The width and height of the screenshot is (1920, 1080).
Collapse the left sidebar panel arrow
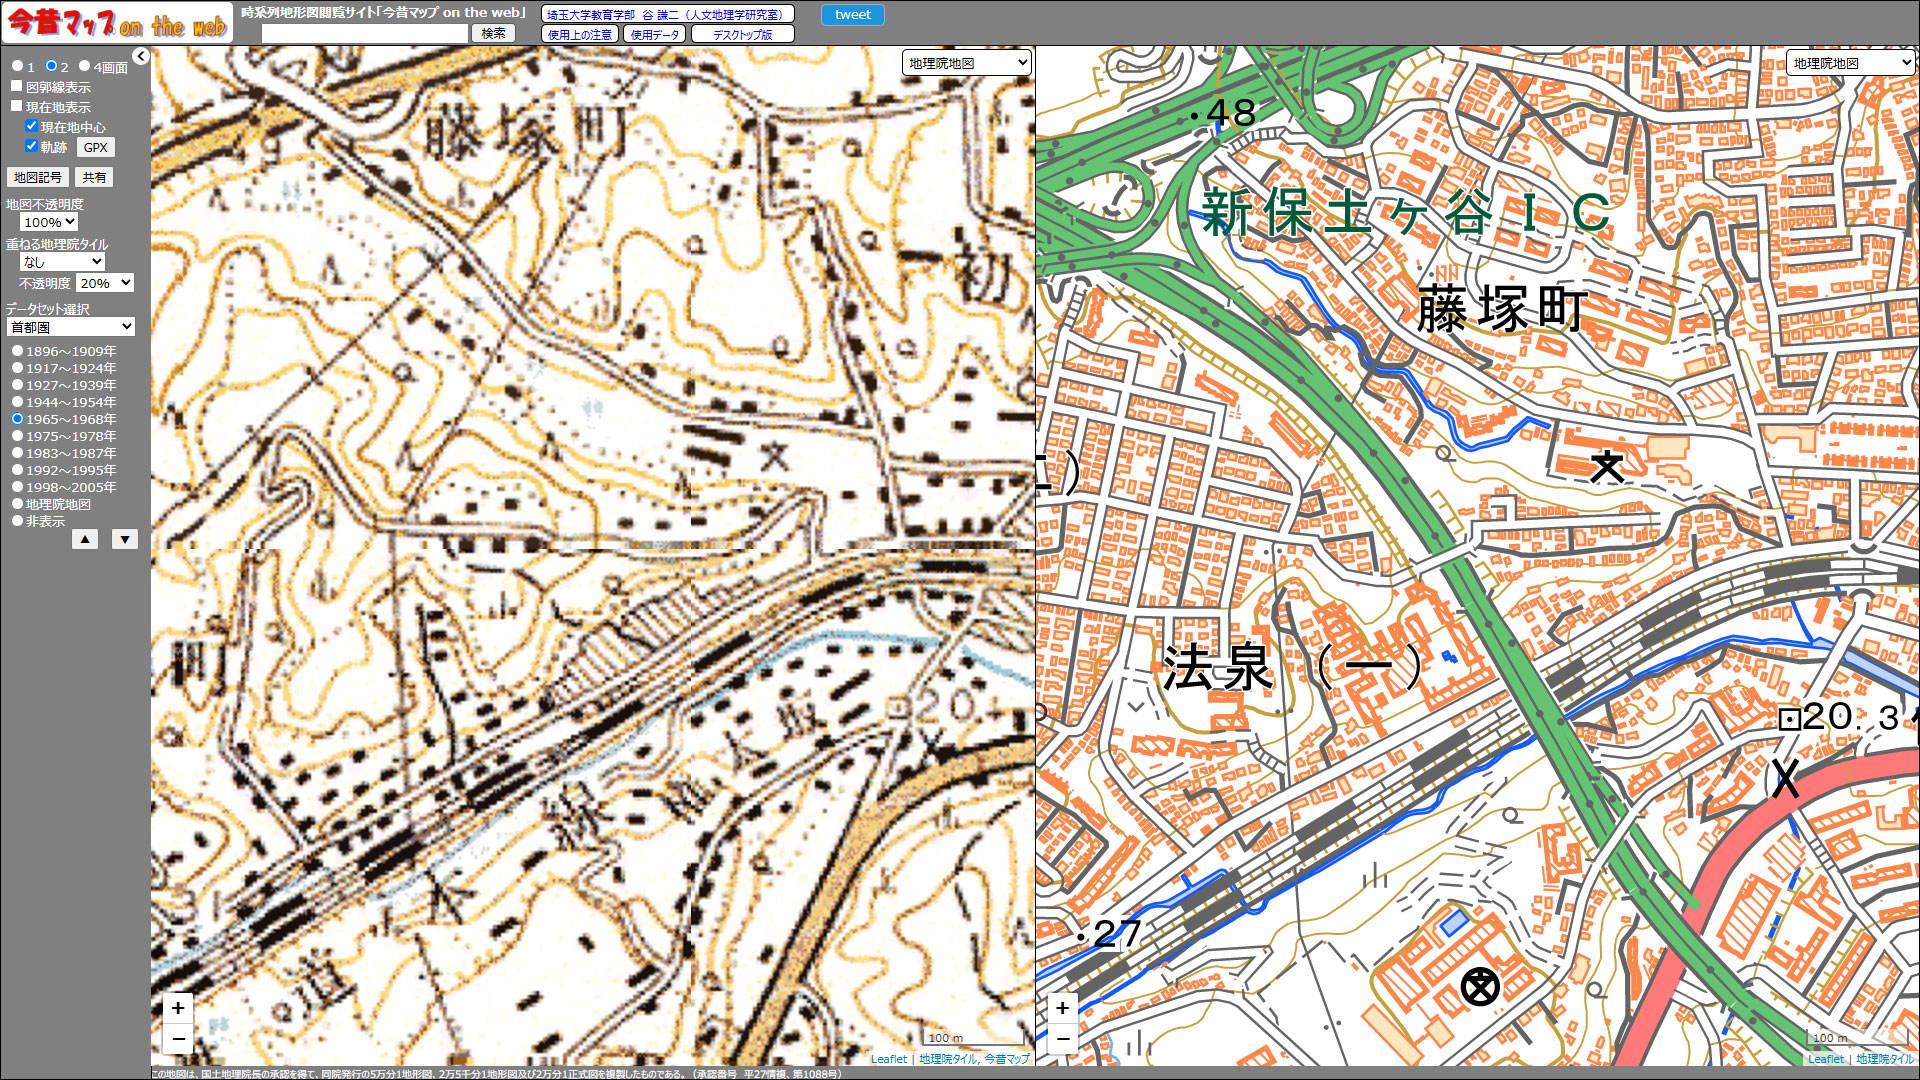[x=141, y=57]
